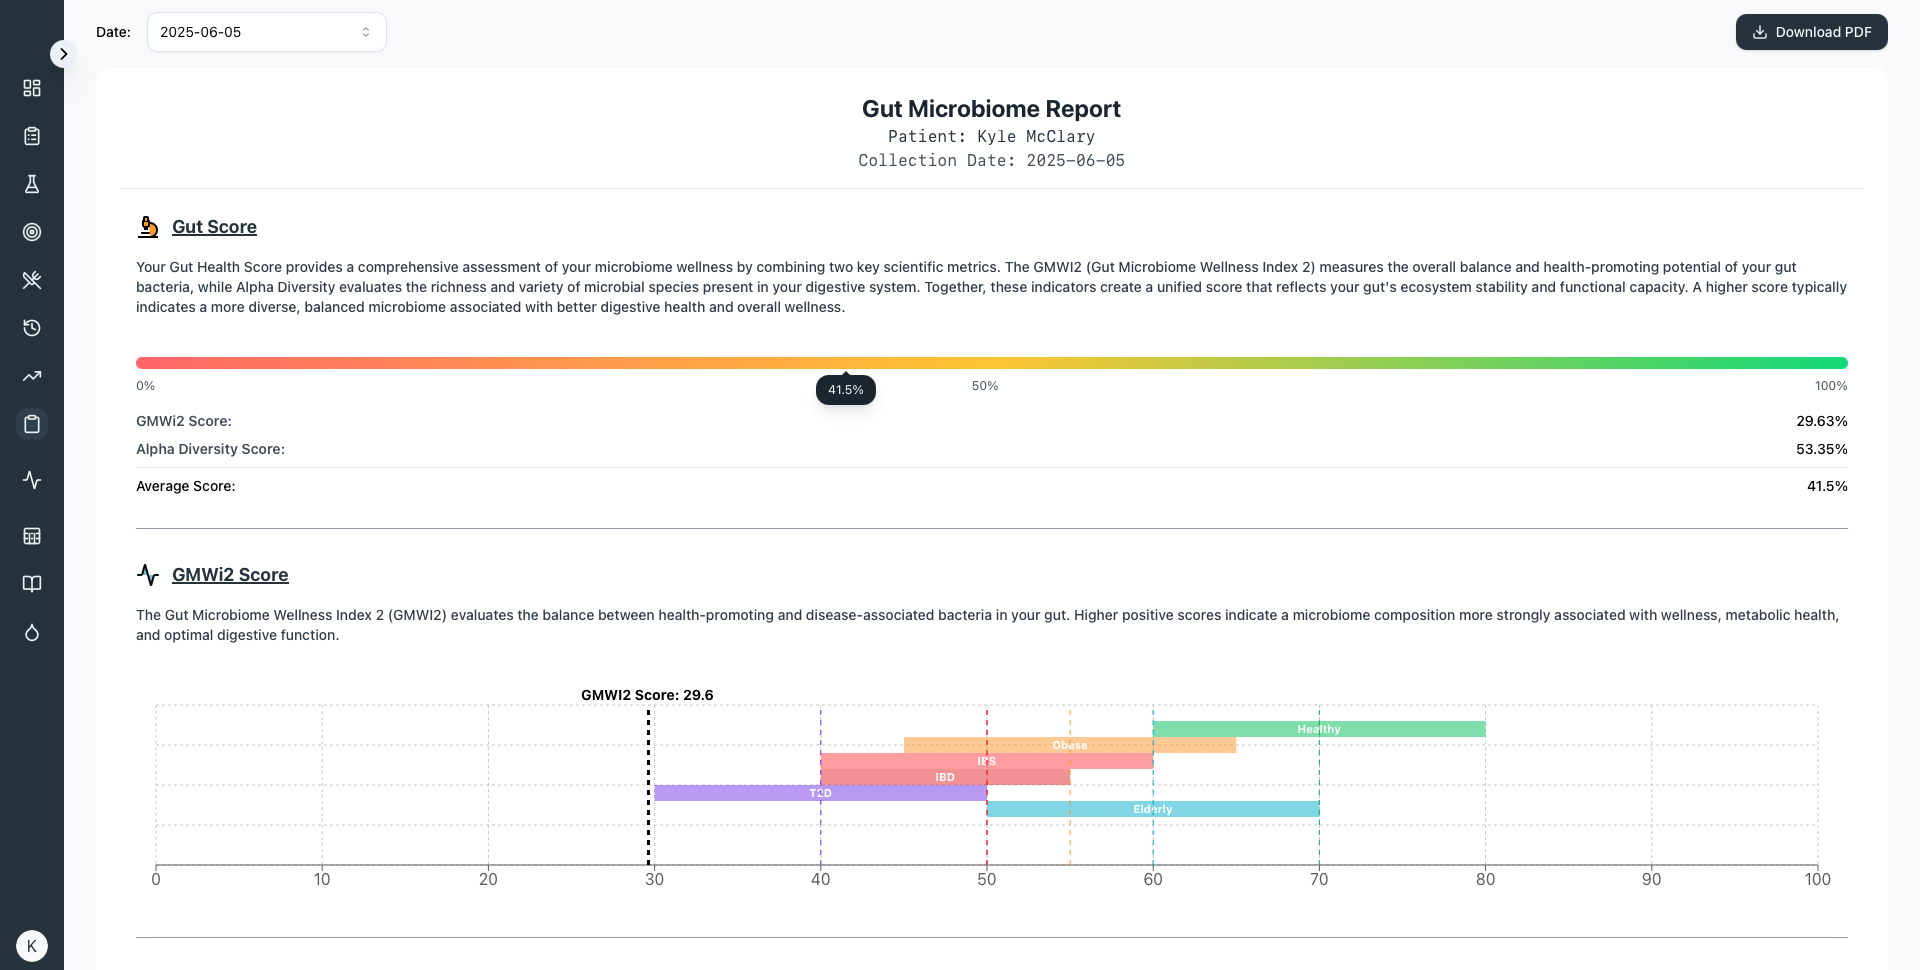The image size is (1920, 970).
Task: Open the open-book sidebar icon
Action: 32,584
